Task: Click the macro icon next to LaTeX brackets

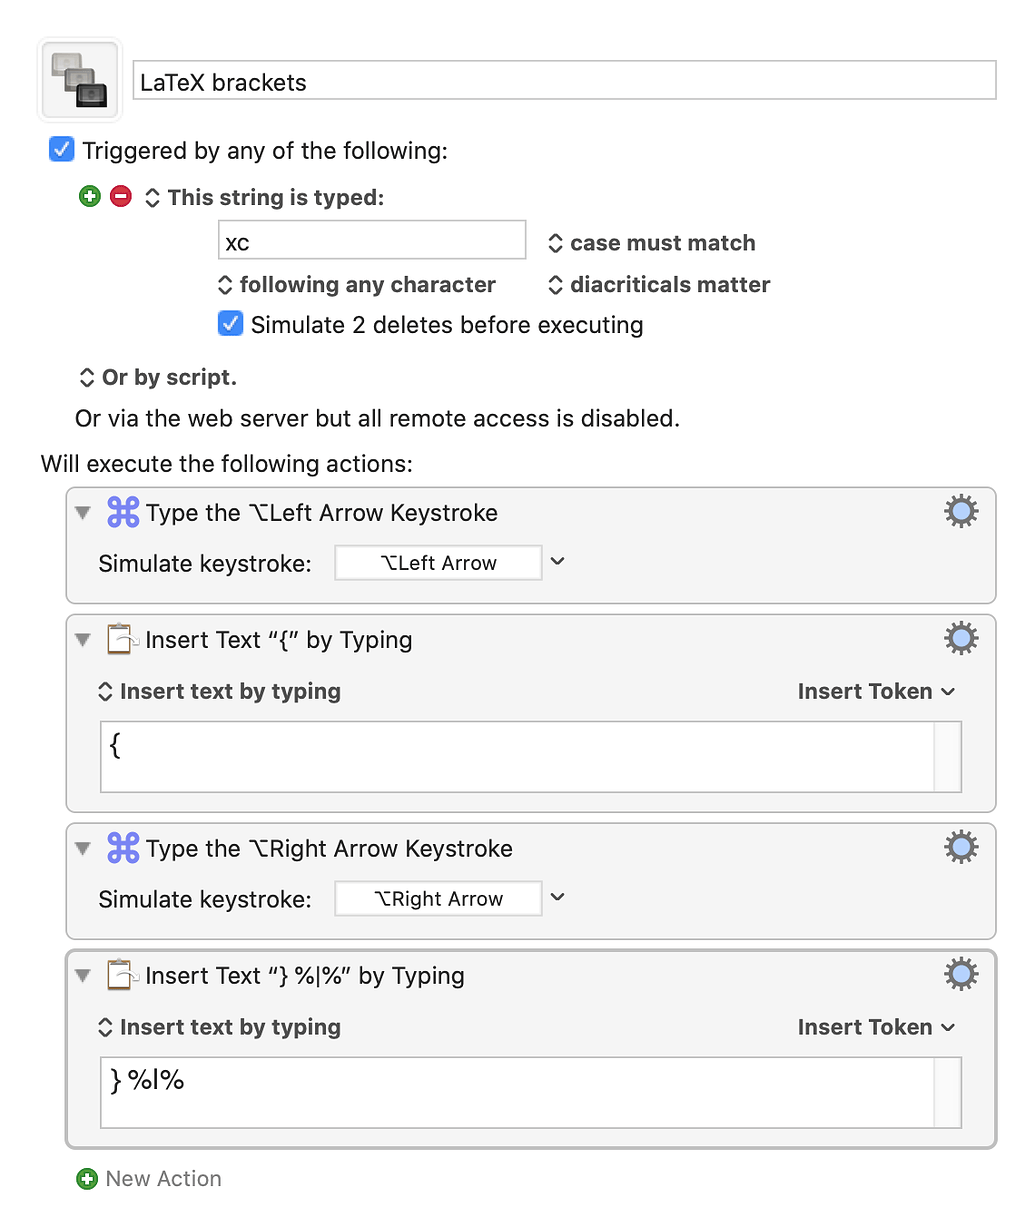Action: (x=79, y=79)
